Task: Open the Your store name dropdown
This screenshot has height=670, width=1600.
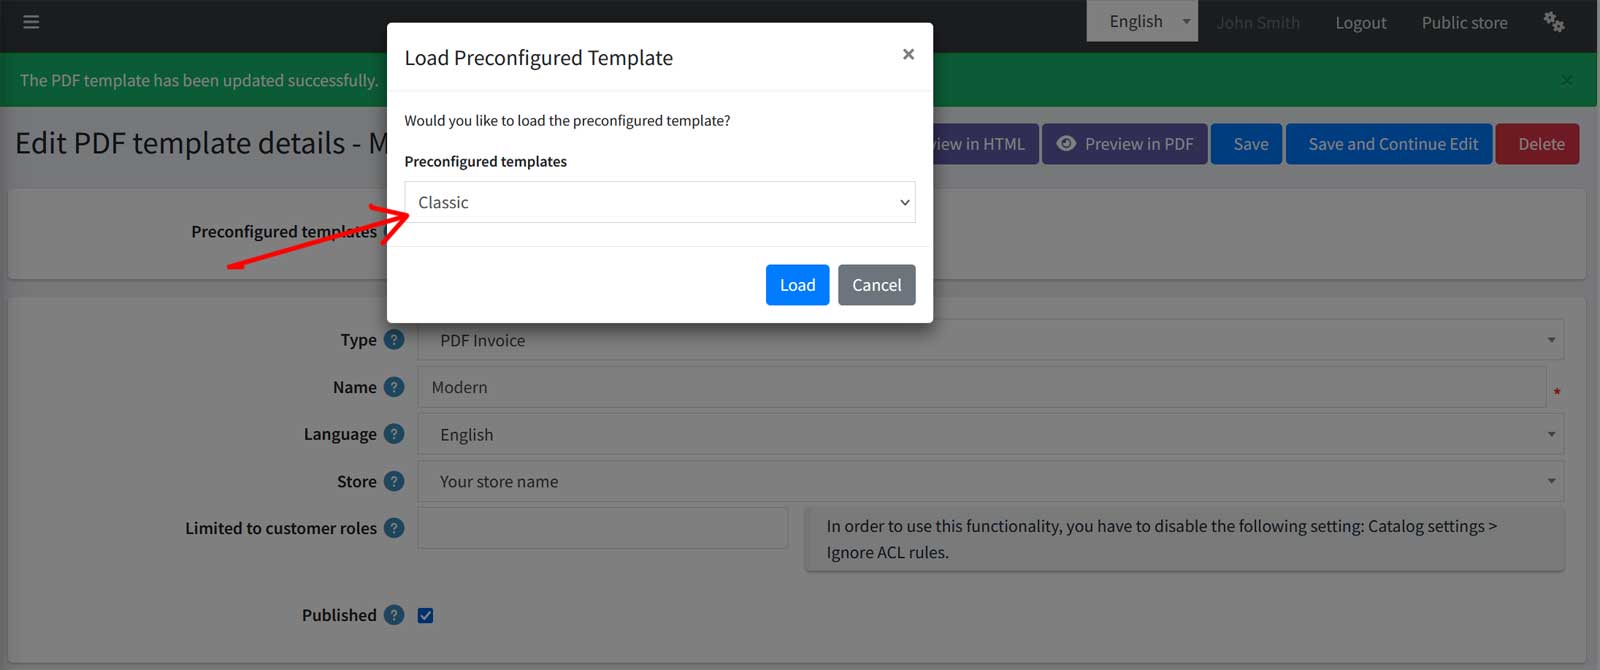Action: point(990,481)
